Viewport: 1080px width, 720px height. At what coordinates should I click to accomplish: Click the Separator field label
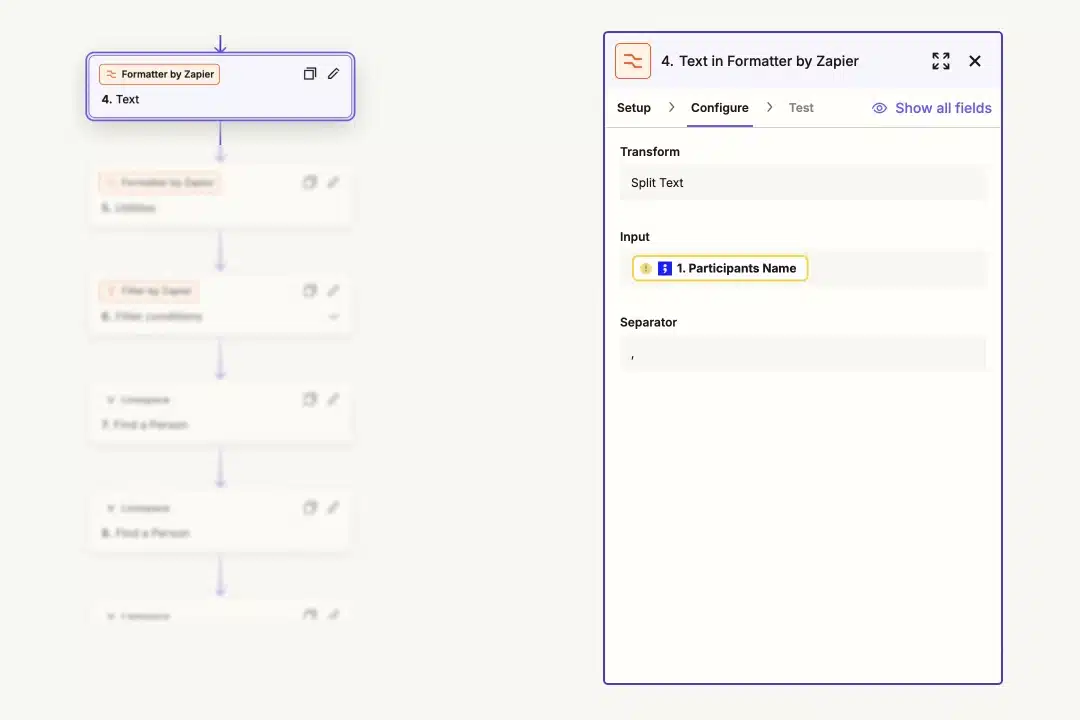point(648,322)
